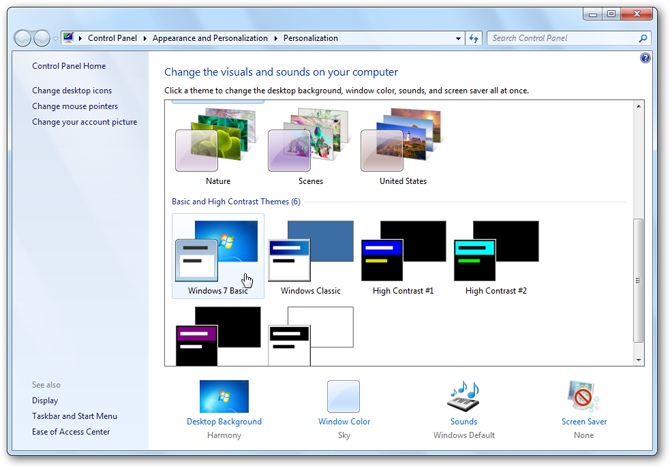Click the Window Color link text
The height and width of the screenshot is (468, 670).
[344, 421]
